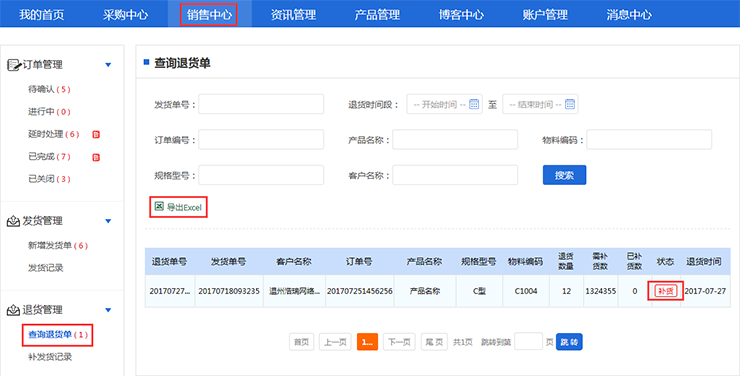Click the 发货管理 section icon
740x376 pixels.
(13, 221)
